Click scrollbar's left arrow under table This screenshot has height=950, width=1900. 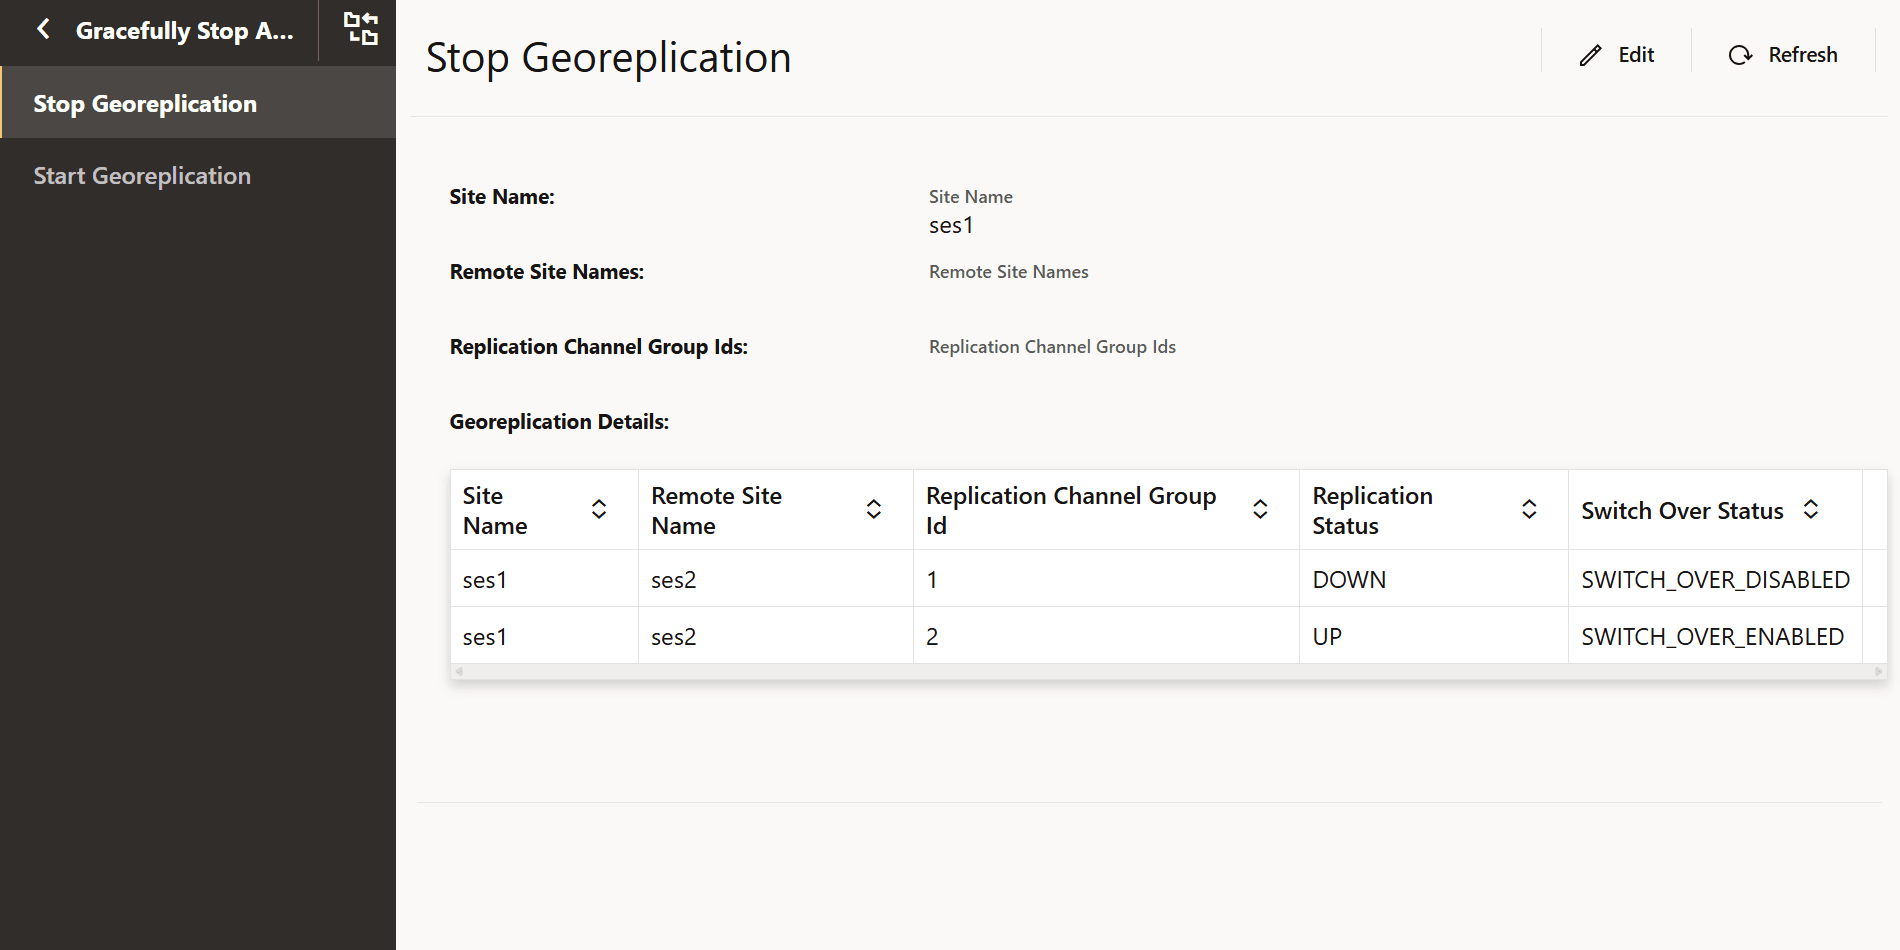[x=459, y=671]
